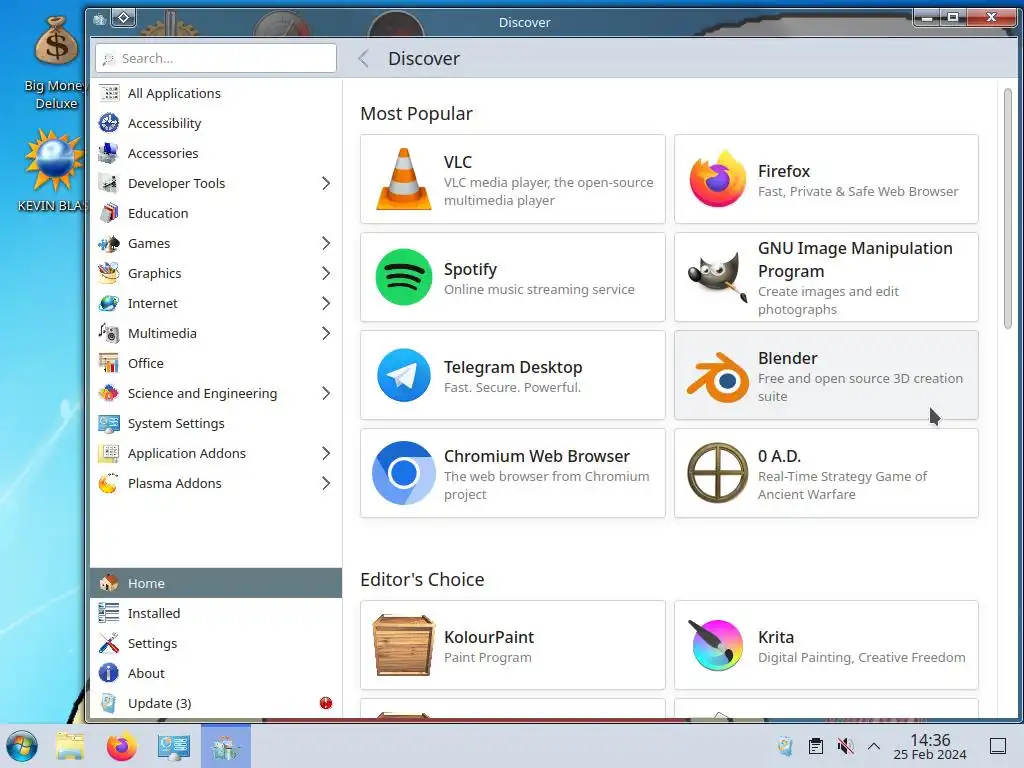Click the Office category icon
Screen dimensions: 1024x768
pyautogui.click(x=108, y=363)
